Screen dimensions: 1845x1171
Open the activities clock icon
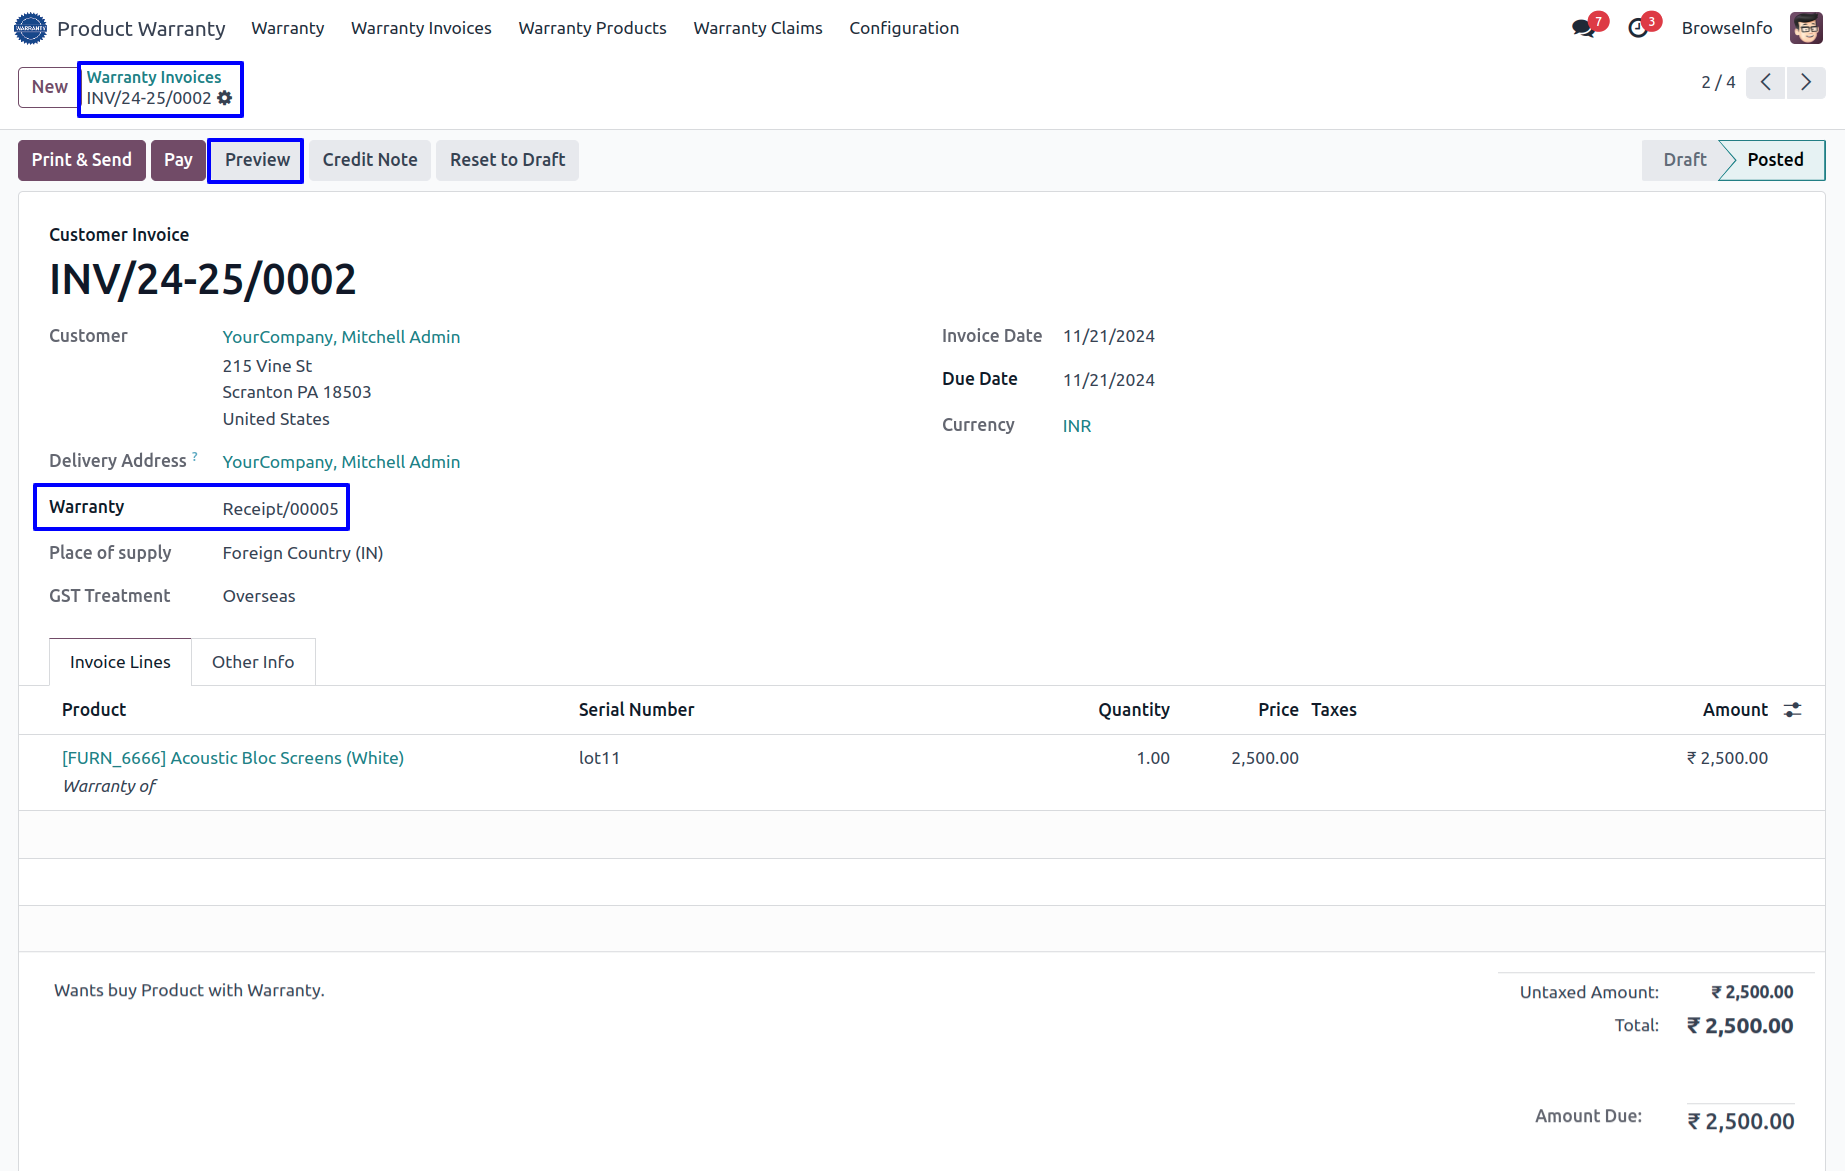pyautogui.click(x=1638, y=28)
